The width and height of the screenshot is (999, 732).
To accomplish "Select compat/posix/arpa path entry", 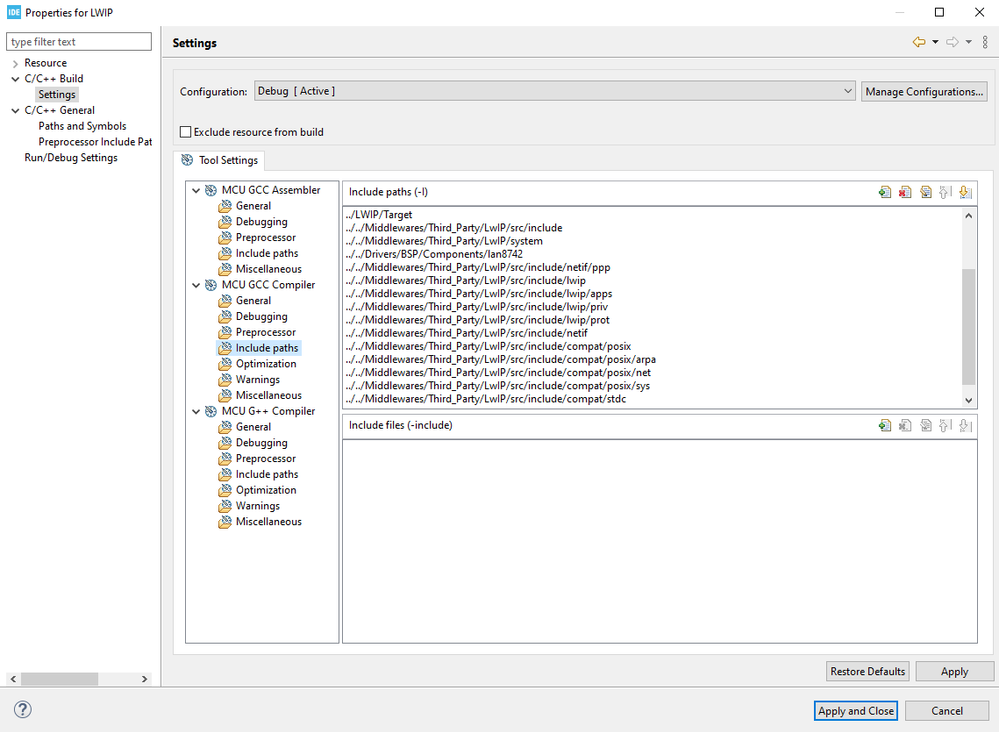I will [x=500, y=359].
